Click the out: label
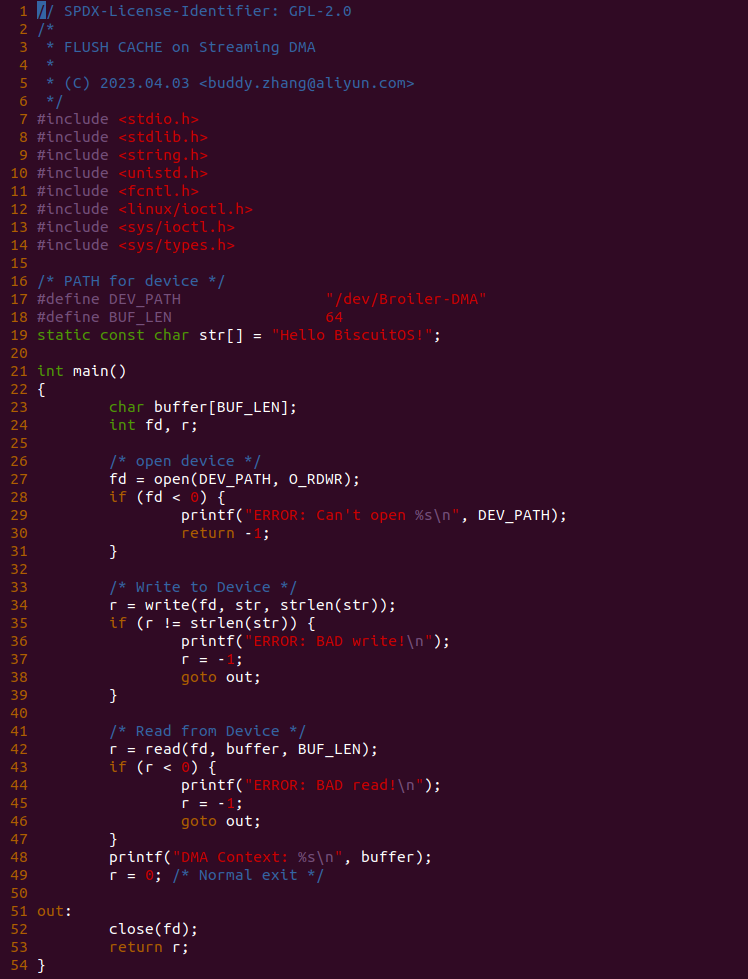Screen dimensions: 748x979 point(55,912)
